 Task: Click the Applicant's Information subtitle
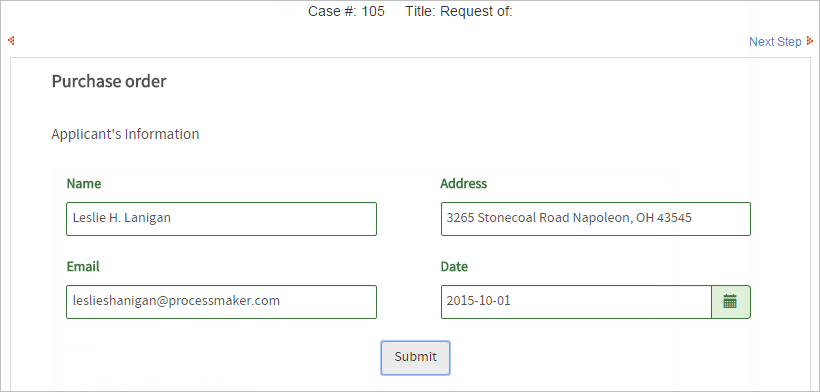pos(125,134)
